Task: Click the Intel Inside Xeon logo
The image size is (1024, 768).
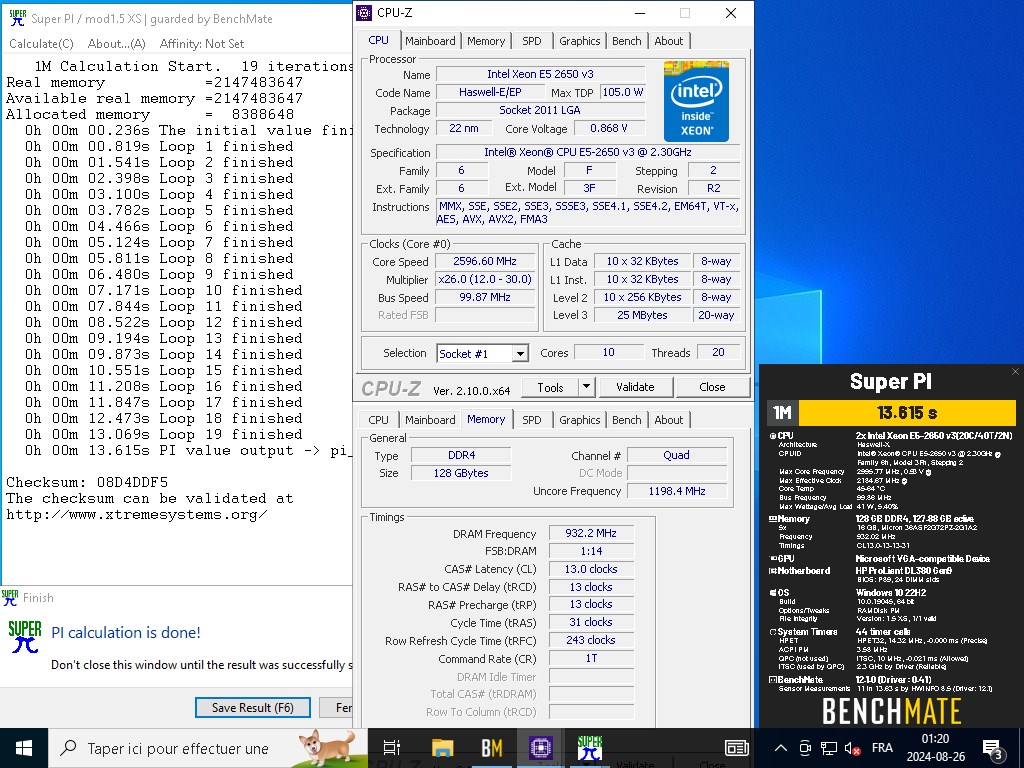Action: (x=696, y=101)
